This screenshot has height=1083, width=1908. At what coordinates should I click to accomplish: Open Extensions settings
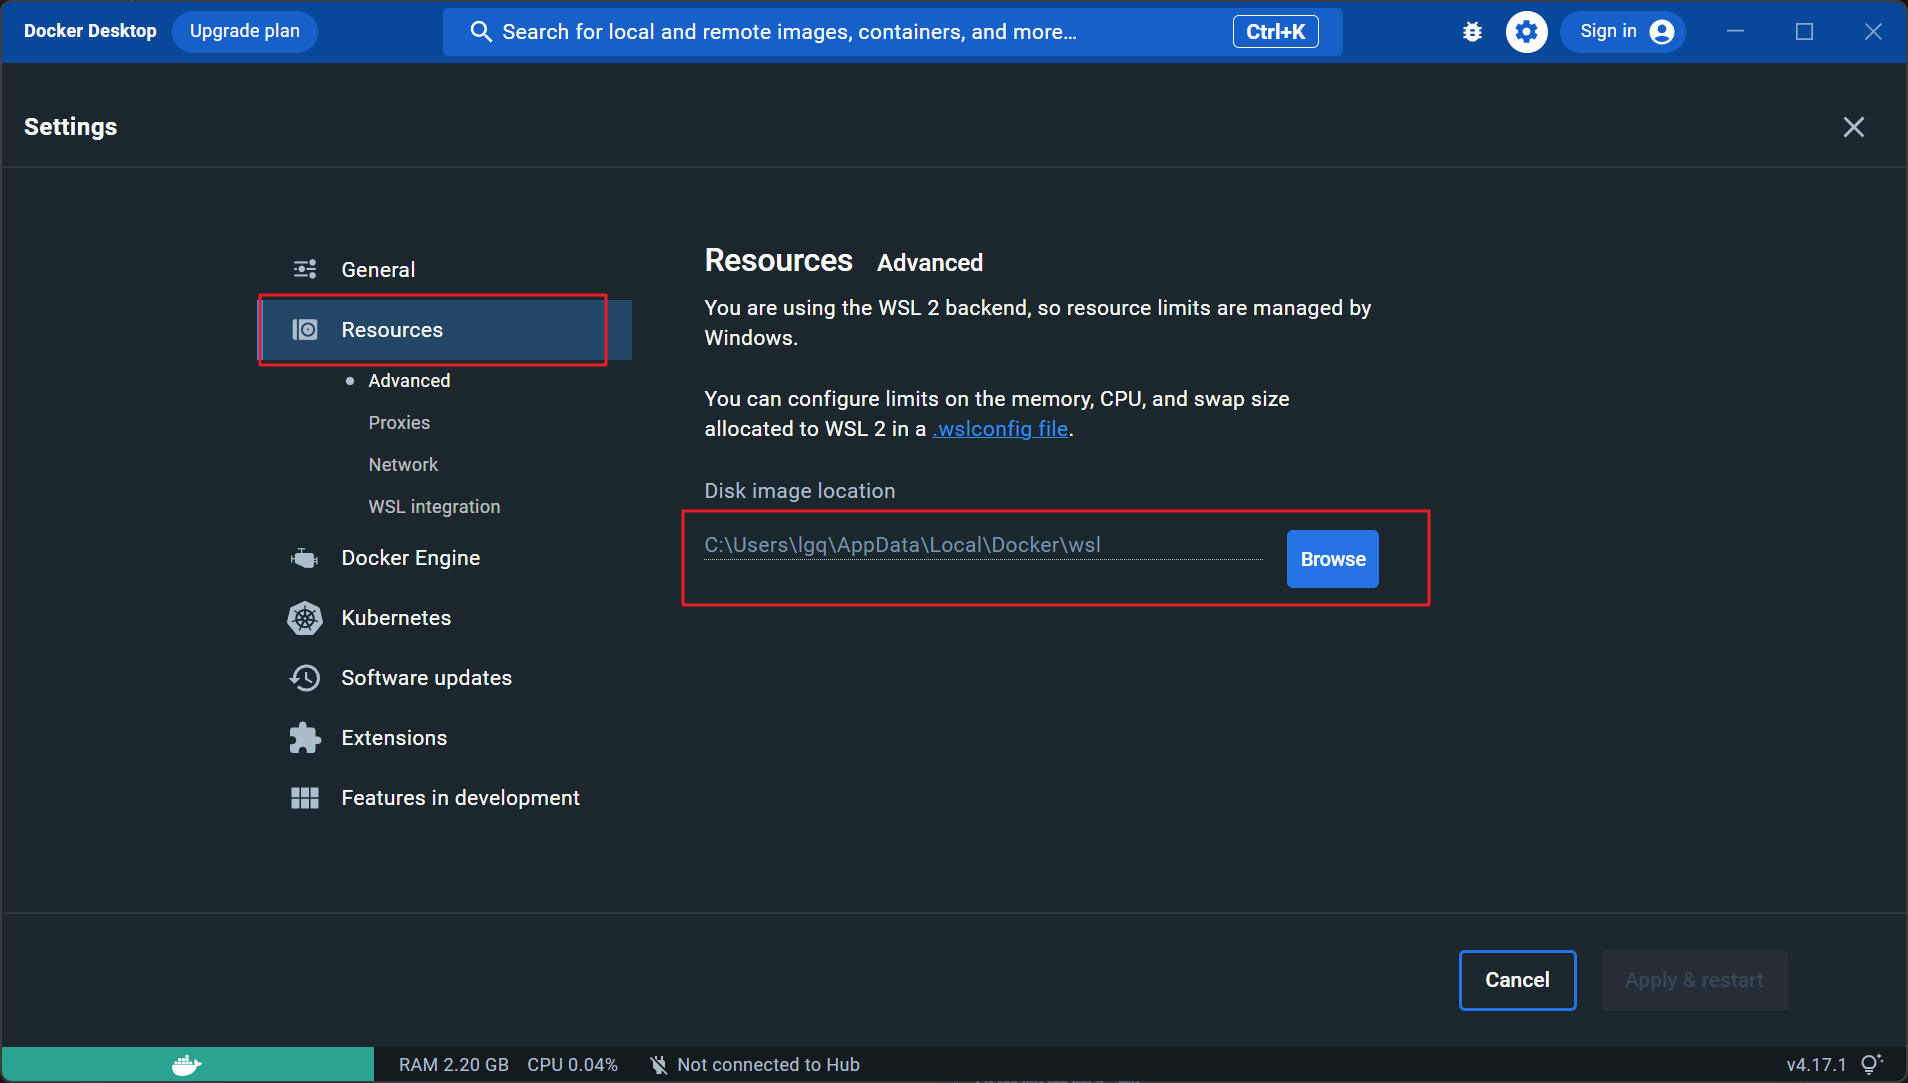click(445, 738)
